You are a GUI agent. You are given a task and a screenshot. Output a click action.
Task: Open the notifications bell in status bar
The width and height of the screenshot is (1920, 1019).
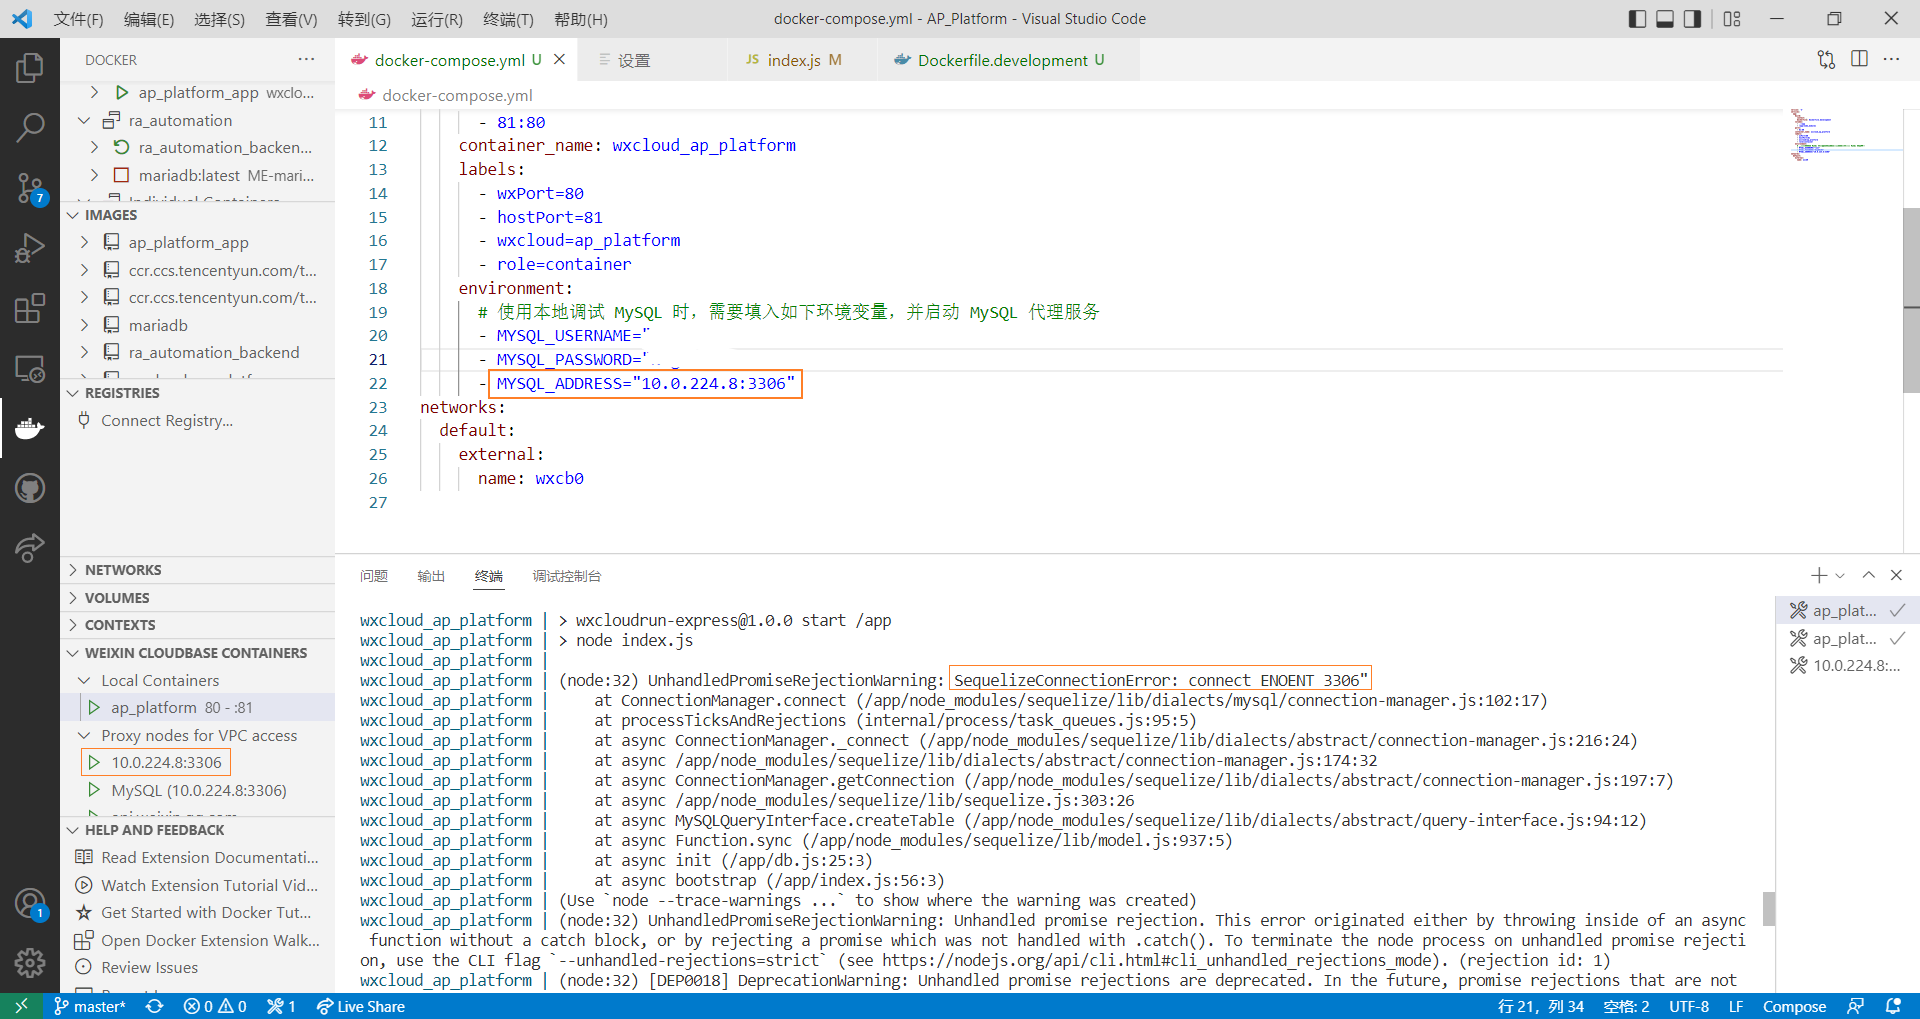click(x=1892, y=1006)
